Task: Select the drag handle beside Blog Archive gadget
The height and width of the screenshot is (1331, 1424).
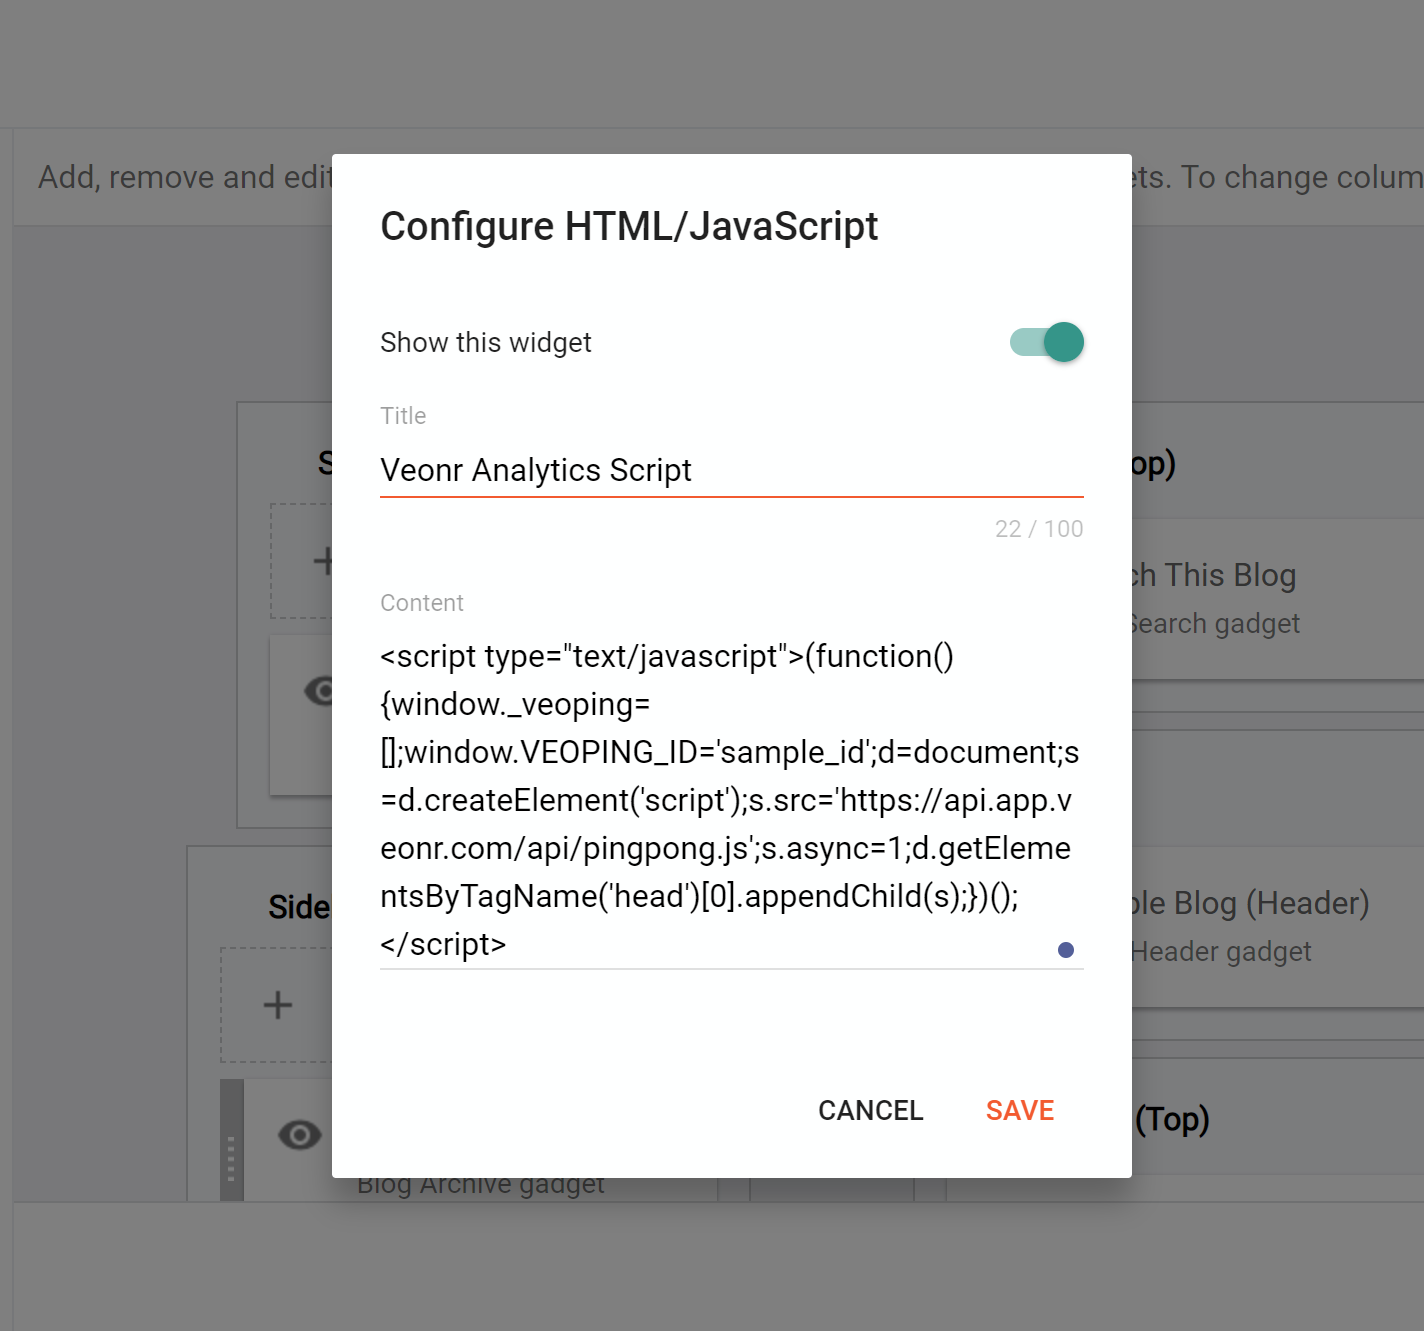Action: point(231,1140)
